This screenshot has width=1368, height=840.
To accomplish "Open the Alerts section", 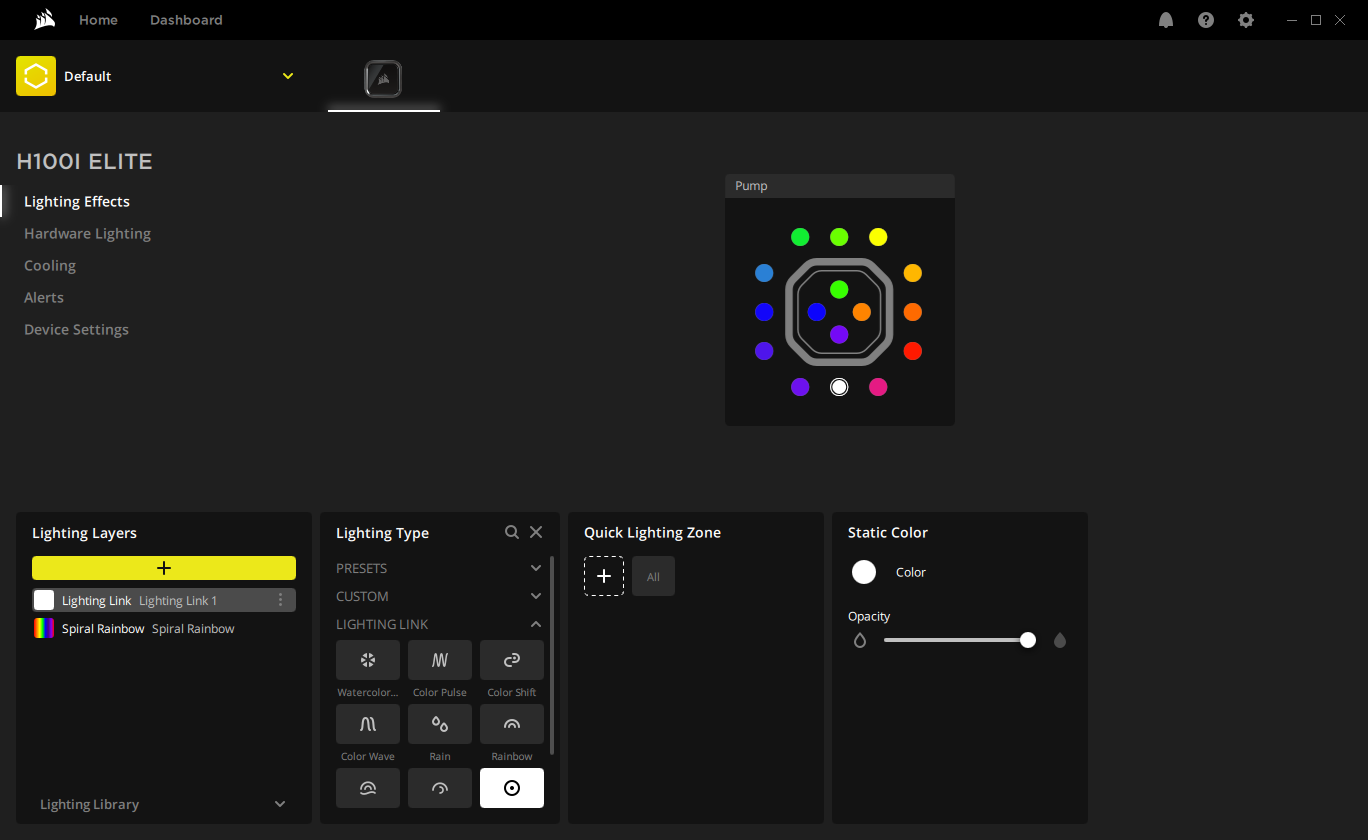I will [44, 298].
